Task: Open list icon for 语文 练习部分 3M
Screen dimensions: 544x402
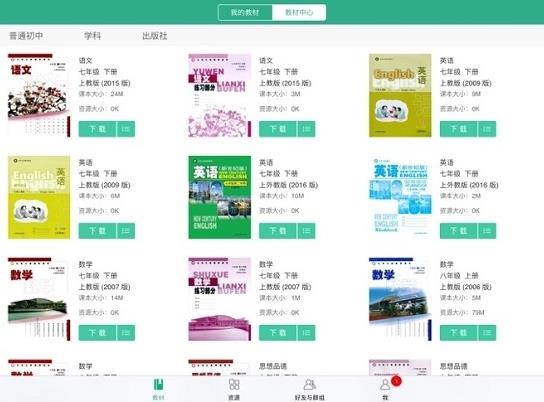Action: click(306, 129)
